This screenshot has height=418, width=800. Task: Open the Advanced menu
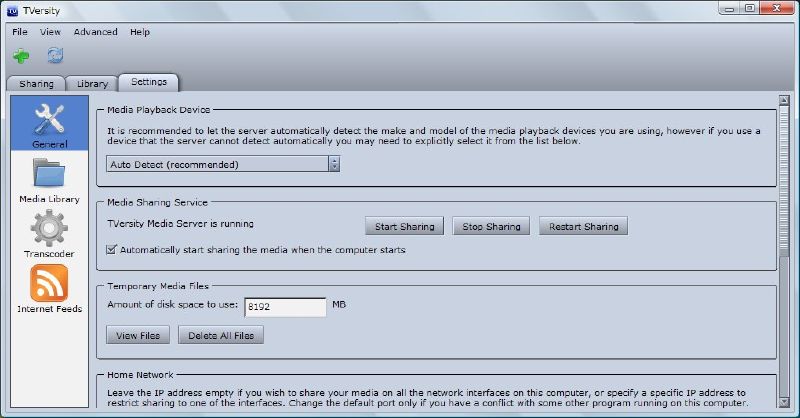pos(95,32)
